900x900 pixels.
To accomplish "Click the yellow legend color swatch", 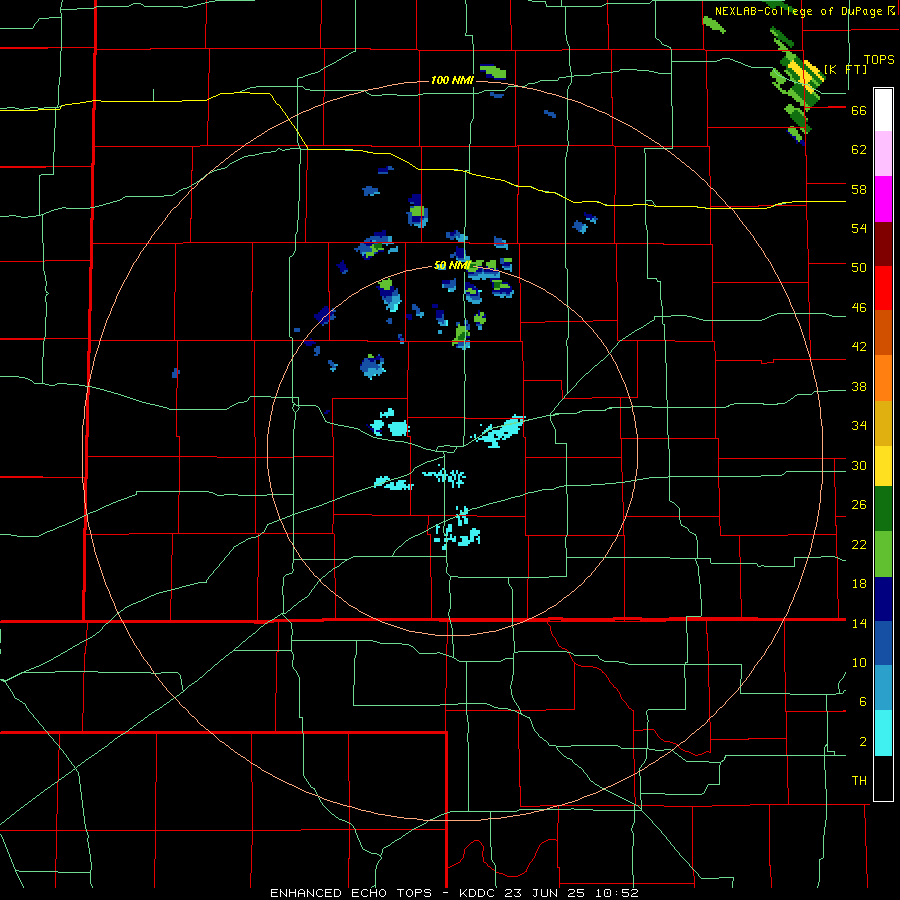I will tap(883, 466).
